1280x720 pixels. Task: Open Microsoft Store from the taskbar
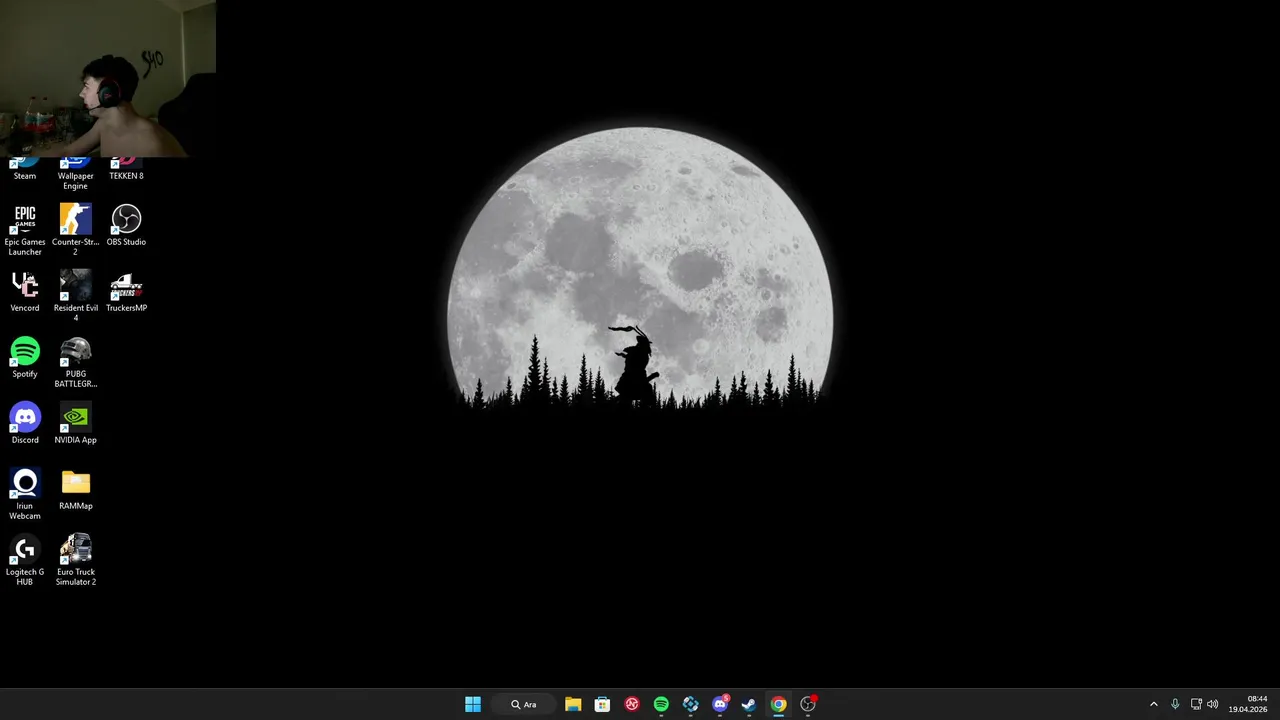pyautogui.click(x=602, y=704)
